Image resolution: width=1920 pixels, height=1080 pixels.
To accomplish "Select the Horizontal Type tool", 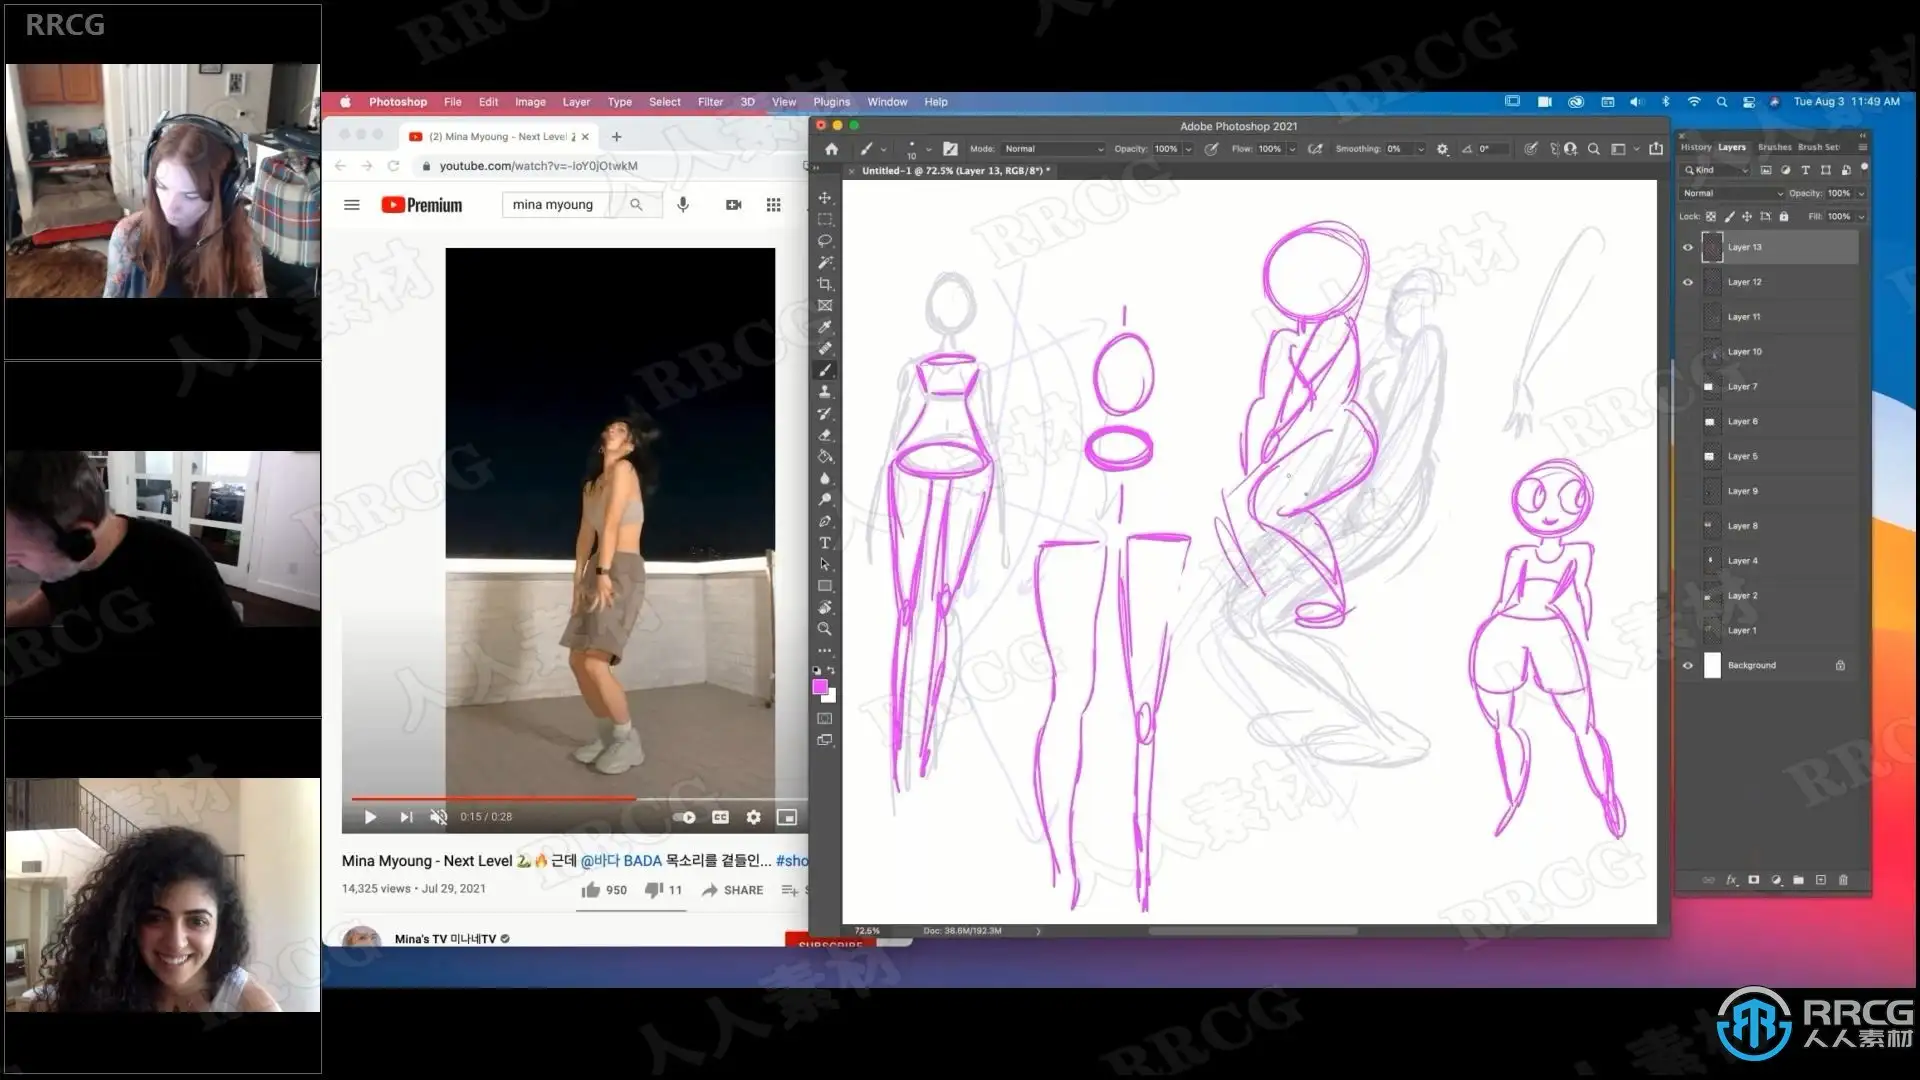I will point(825,543).
